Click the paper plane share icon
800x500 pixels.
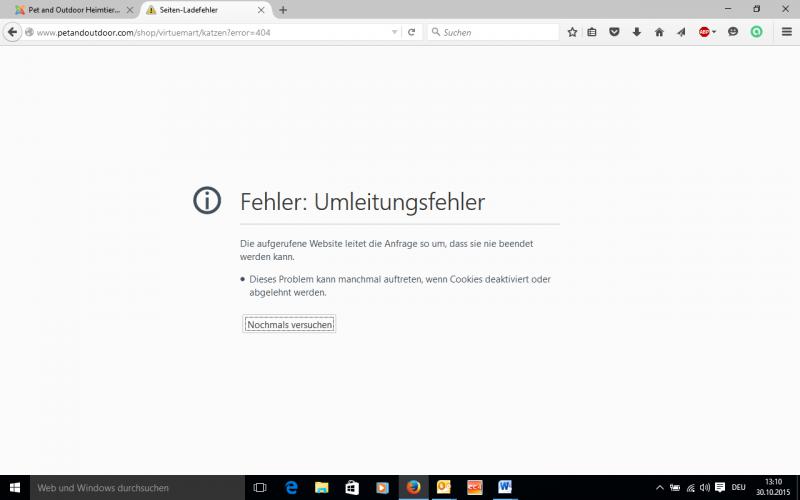pos(681,32)
